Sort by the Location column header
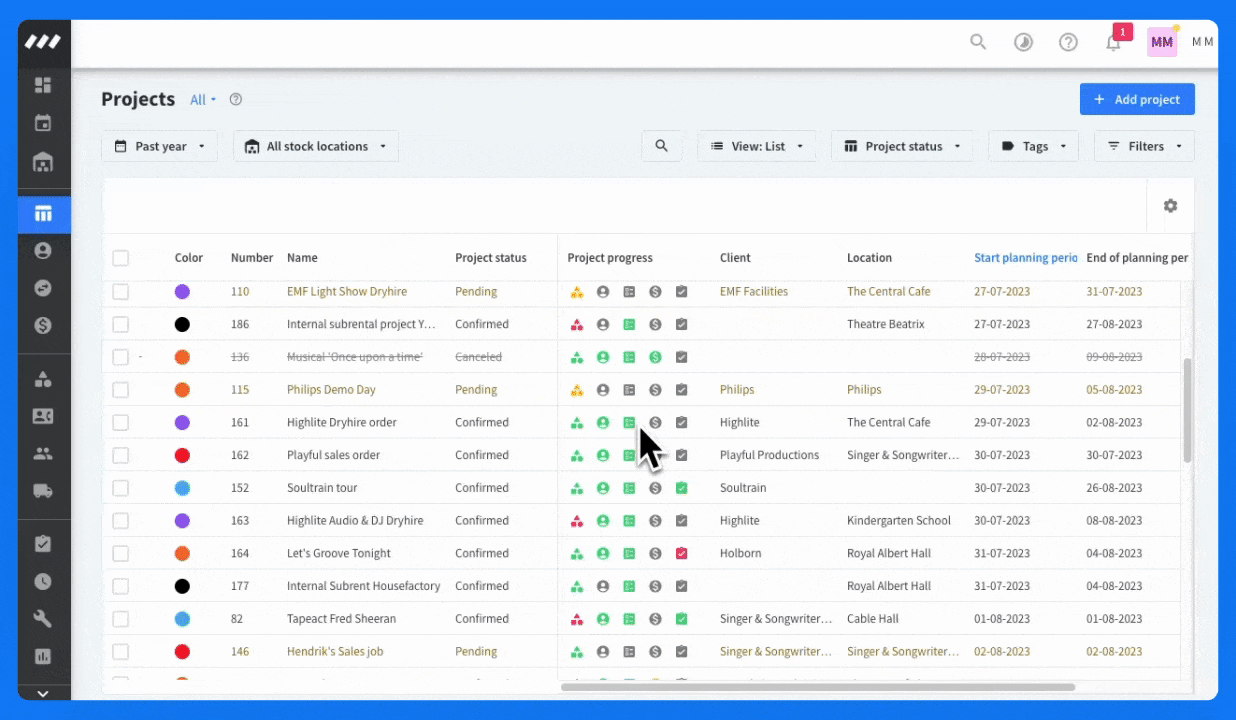The width and height of the screenshot is (1236, 720). (x=869, y=258)
